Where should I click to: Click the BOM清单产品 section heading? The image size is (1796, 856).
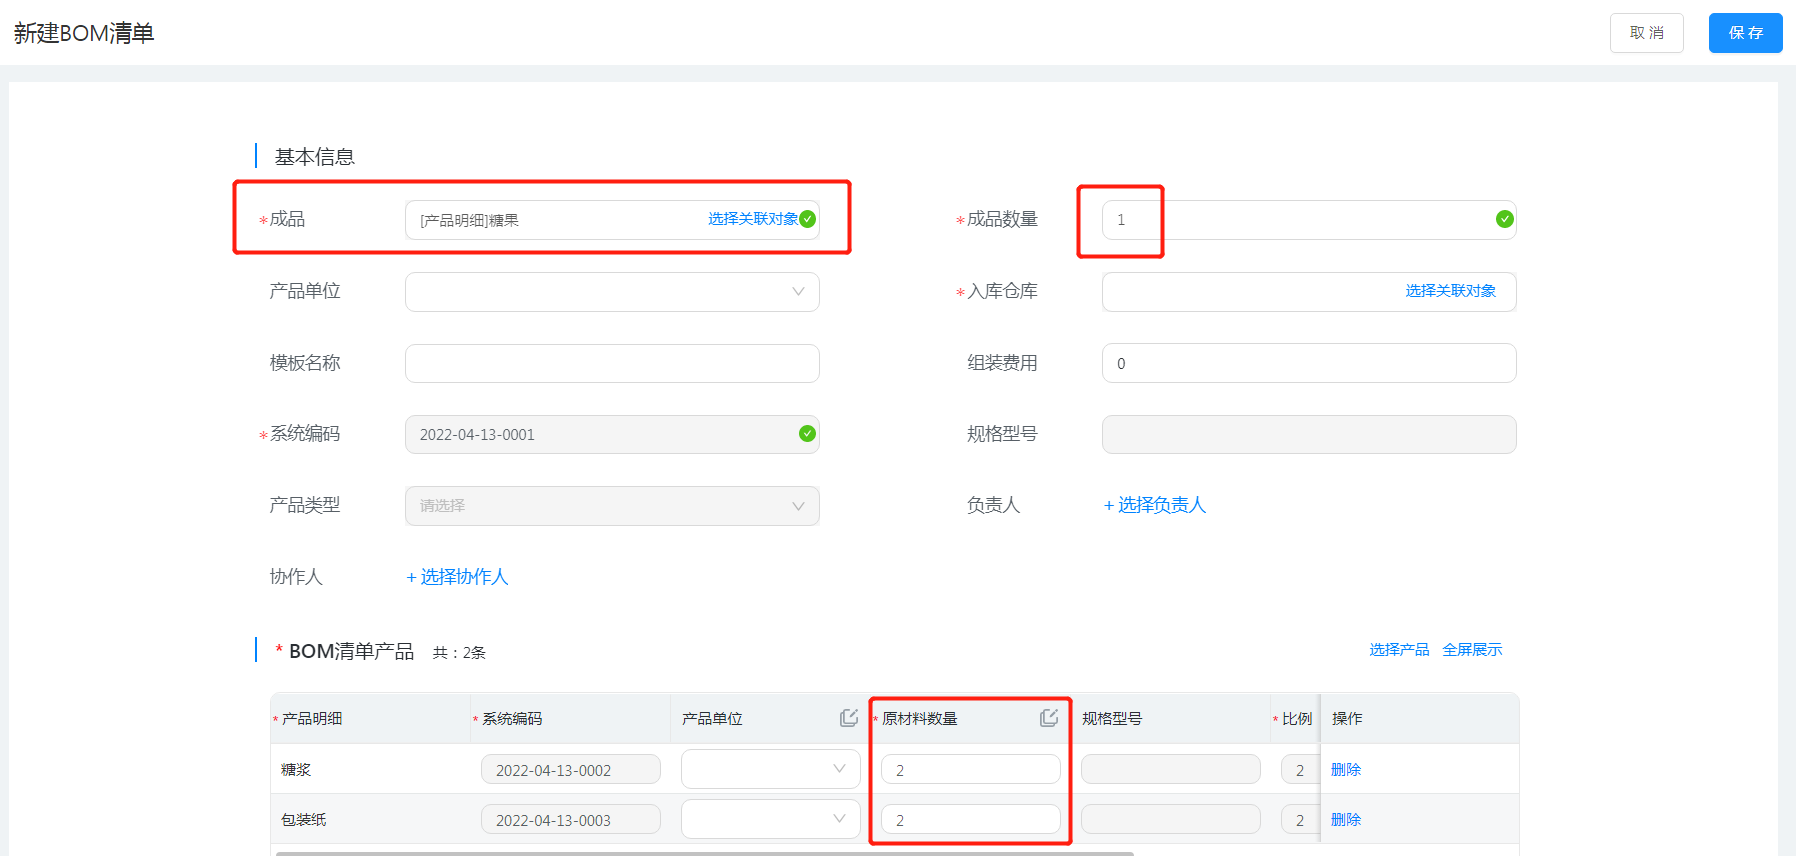(x=351, y=651)
